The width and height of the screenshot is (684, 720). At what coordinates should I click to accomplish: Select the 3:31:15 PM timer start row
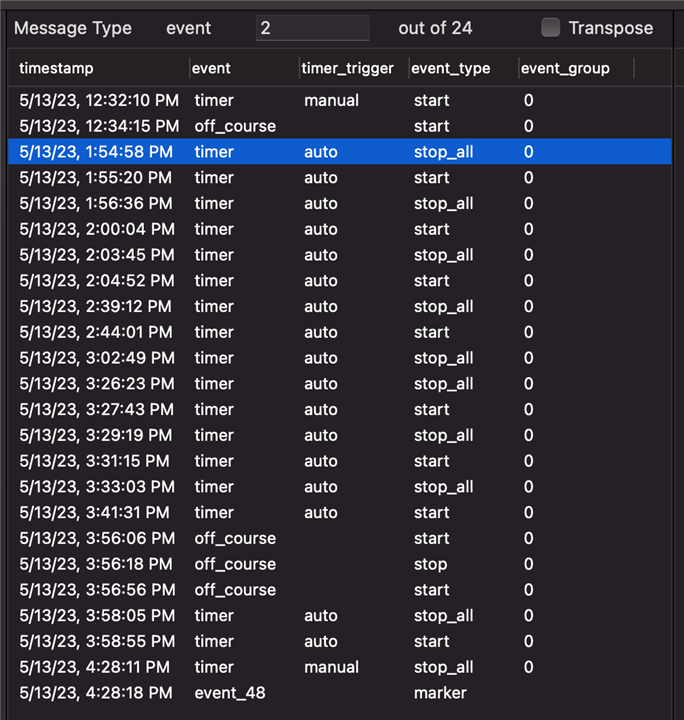[340, 461]
